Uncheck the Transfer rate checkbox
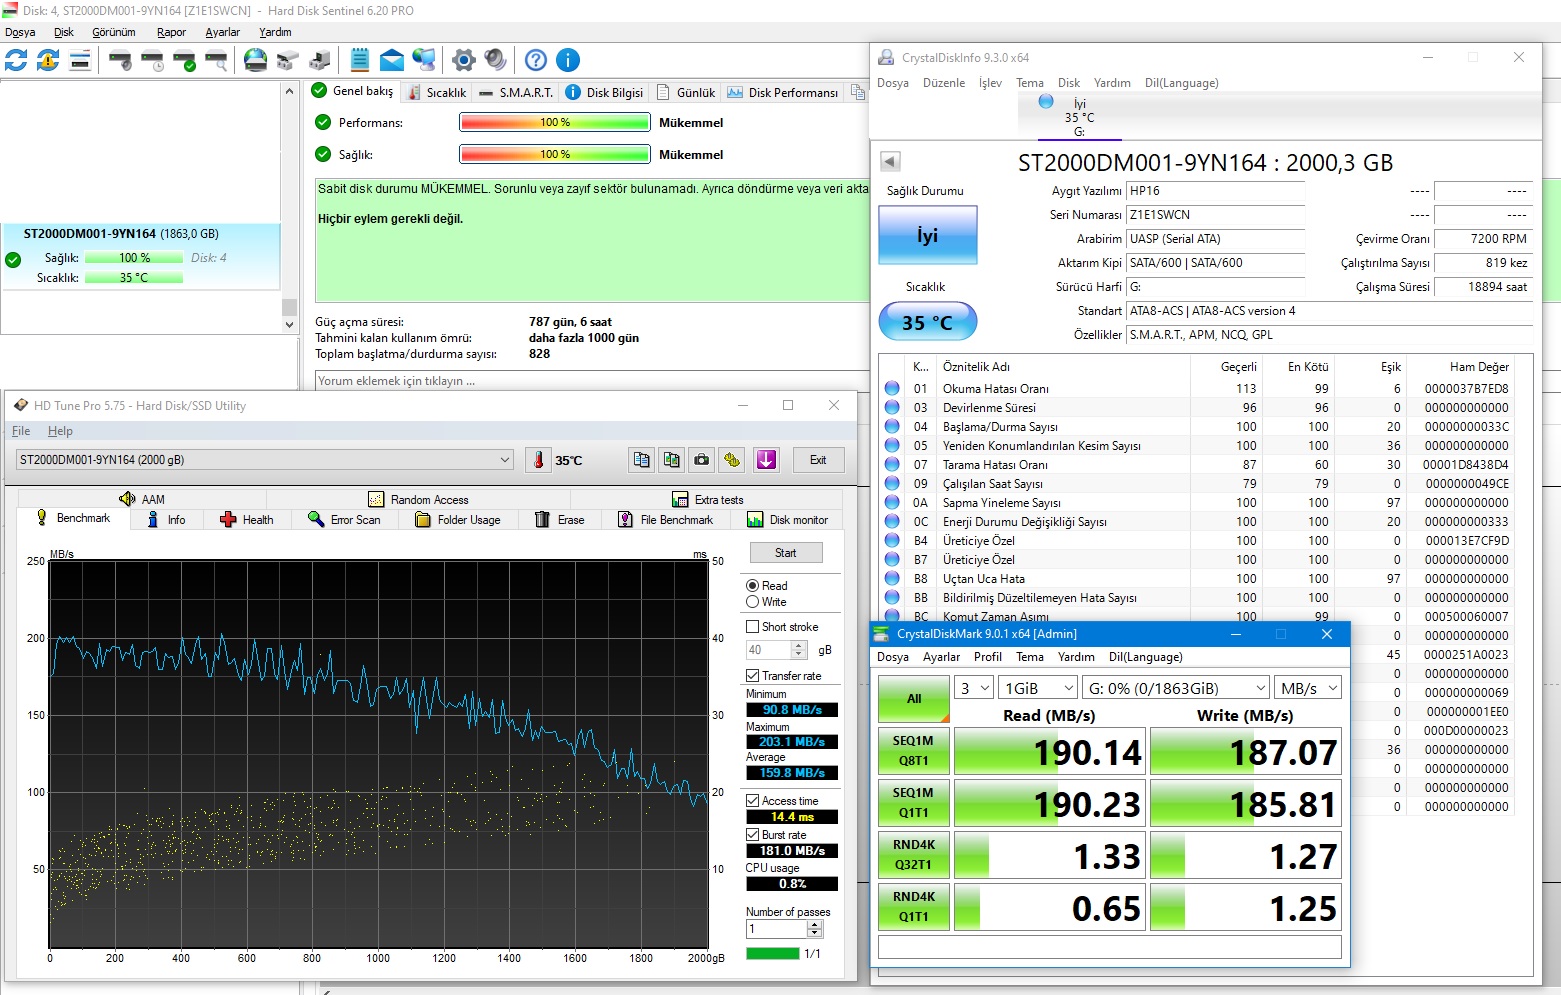The width and height of the screenshot is (1561, 995). pyautogui.click(x=753, y=676)
